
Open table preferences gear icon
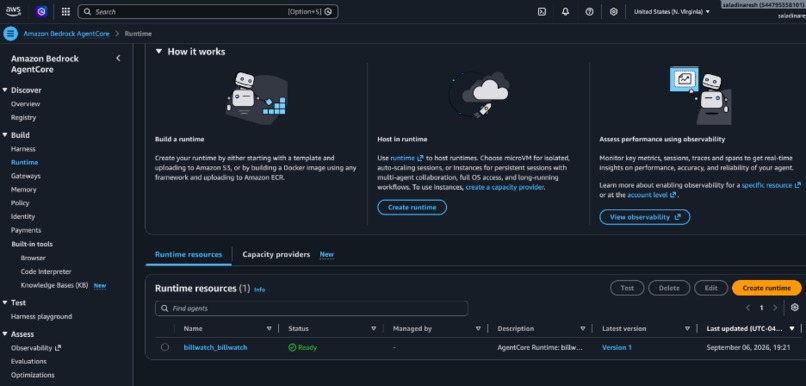795,307
